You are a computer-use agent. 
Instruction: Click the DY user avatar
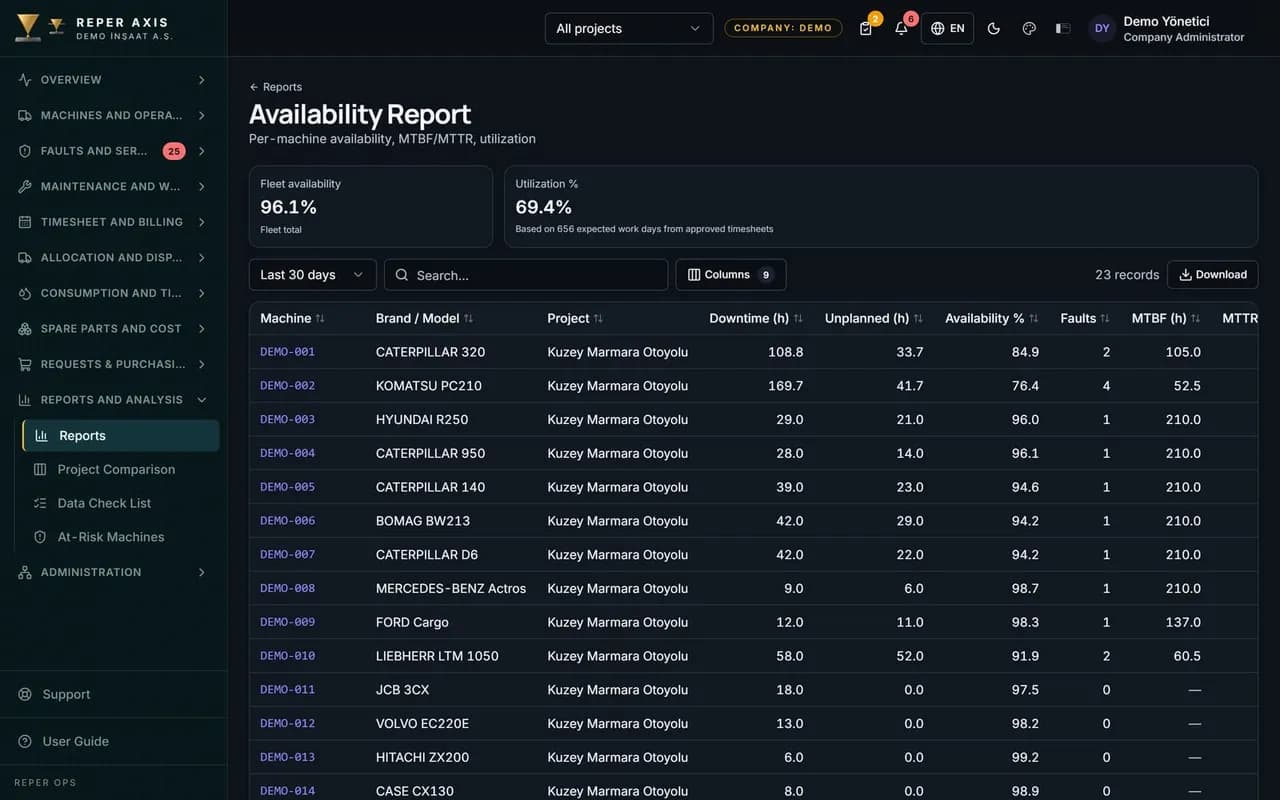point(1102,28)
